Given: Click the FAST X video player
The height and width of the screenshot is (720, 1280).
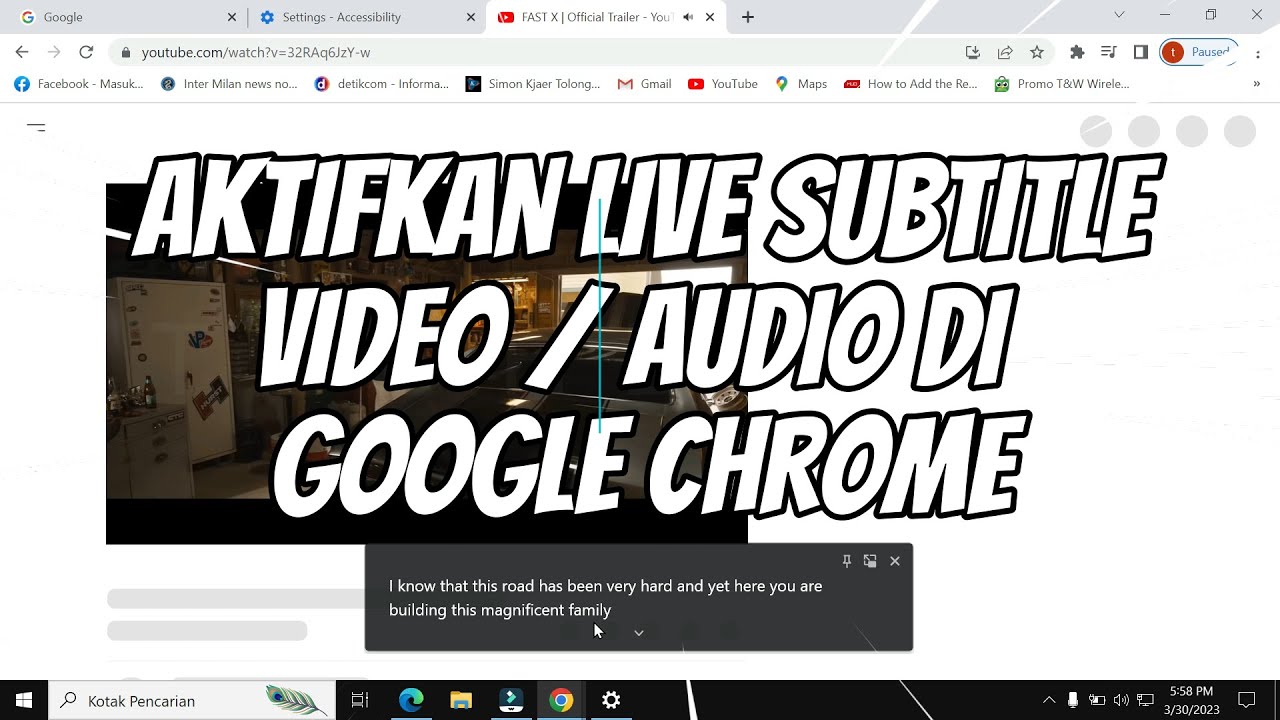Looking at the screenshot, I should pos(427,364).
